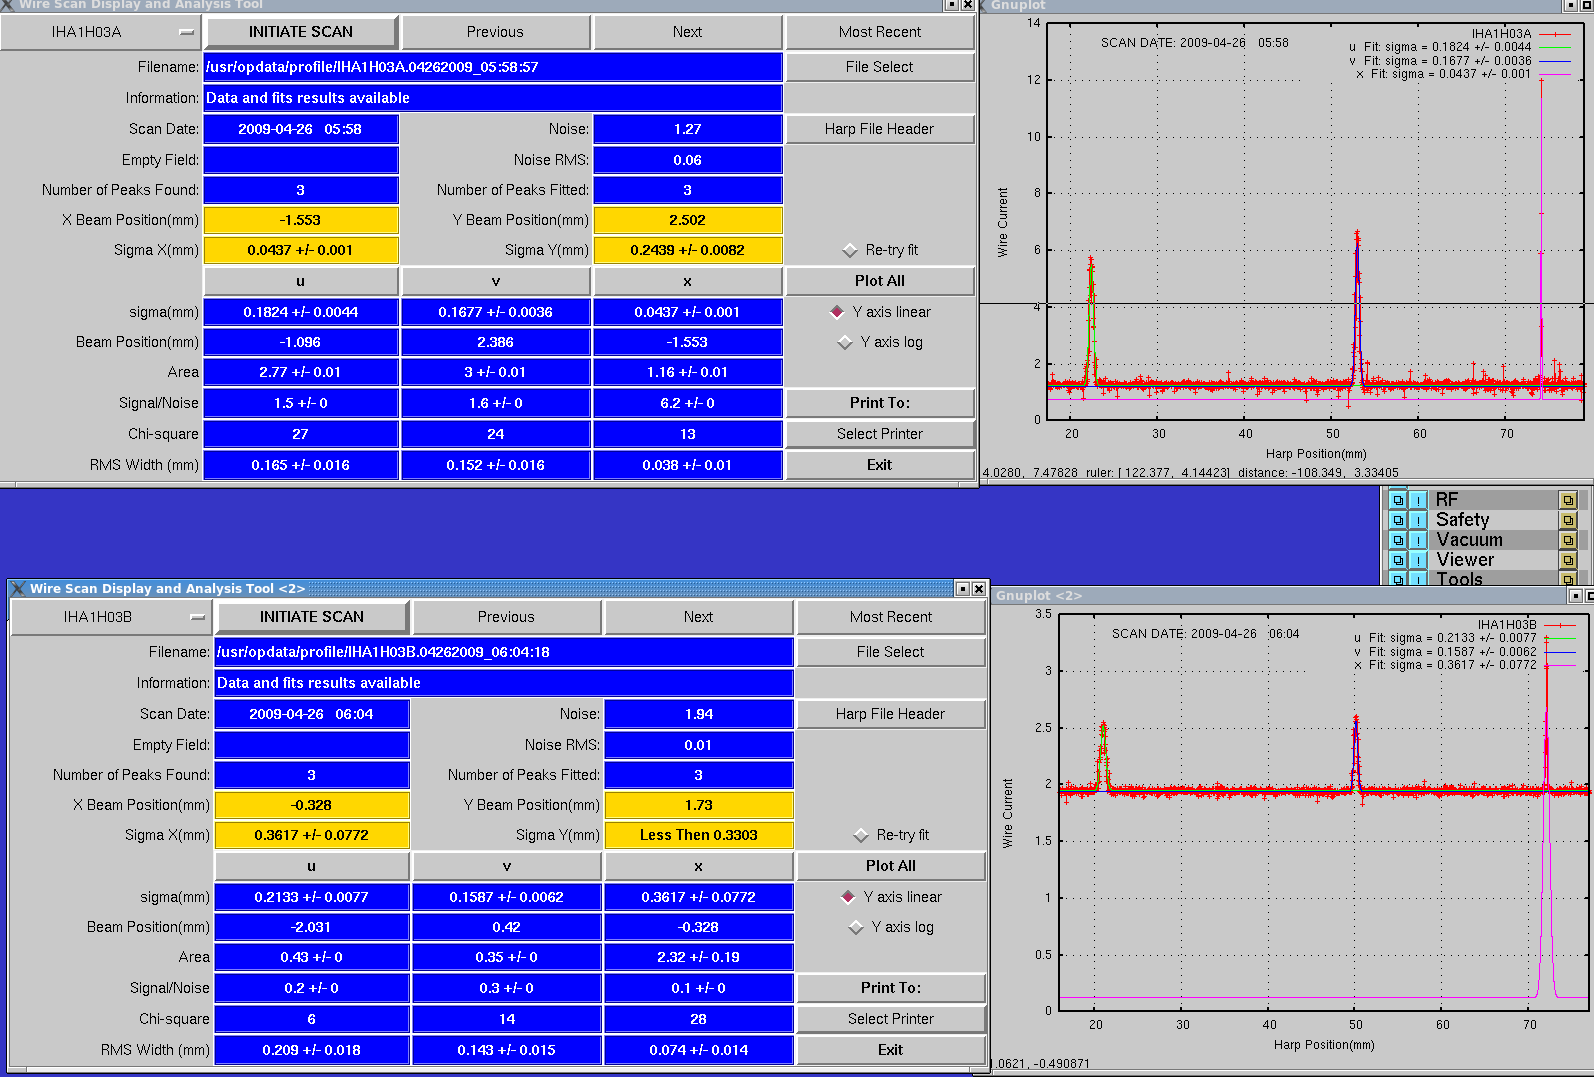Open Harp File Header in IHA1H03B window
The image size is (1594, 1077).
point(891,714)
